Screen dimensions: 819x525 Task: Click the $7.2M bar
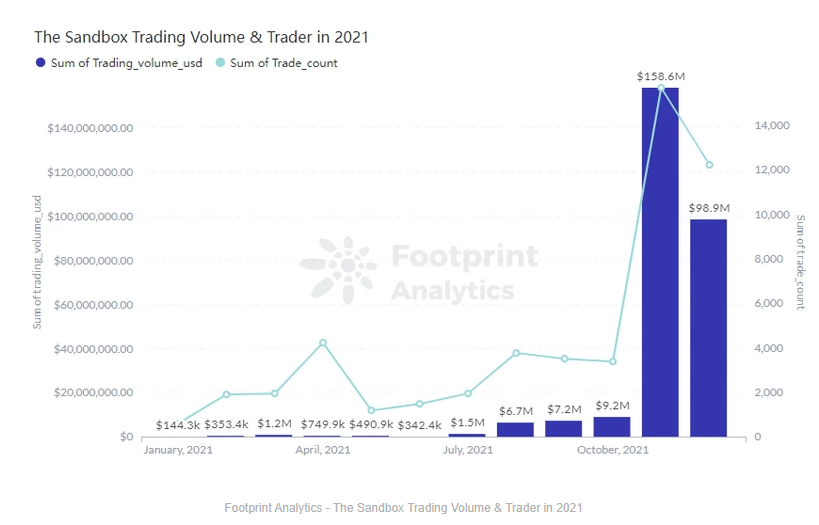point(564,429)
